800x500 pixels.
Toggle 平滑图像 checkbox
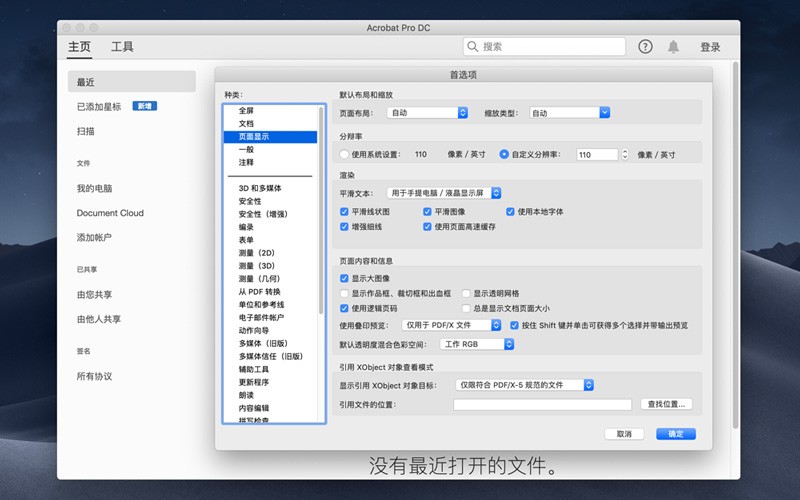pos(428,212)
